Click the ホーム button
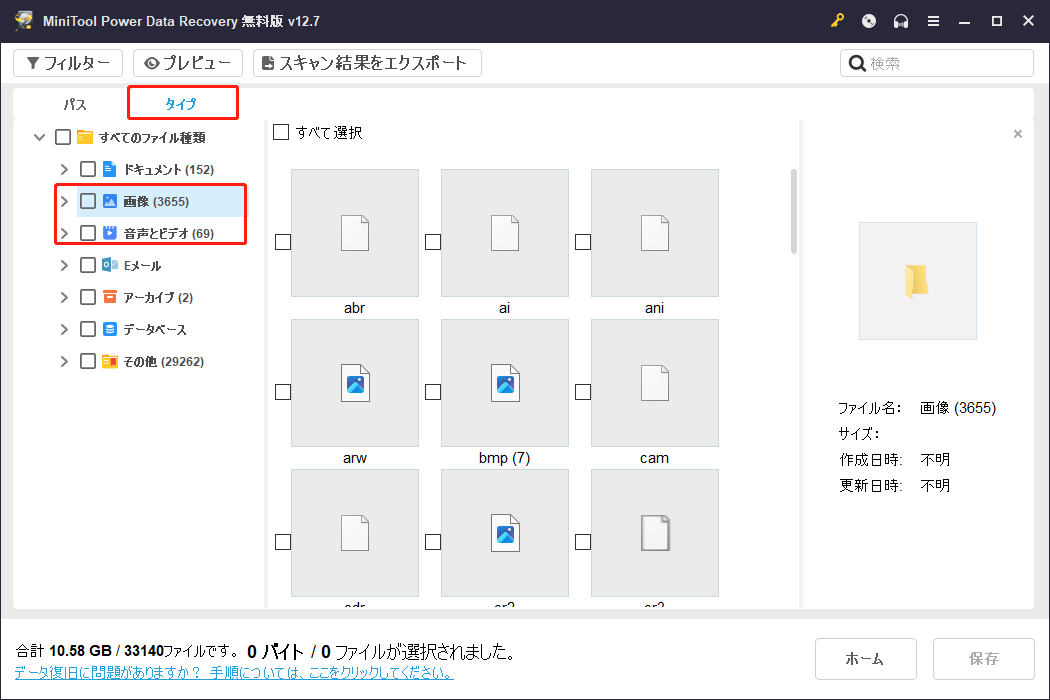 pos(865,658)
